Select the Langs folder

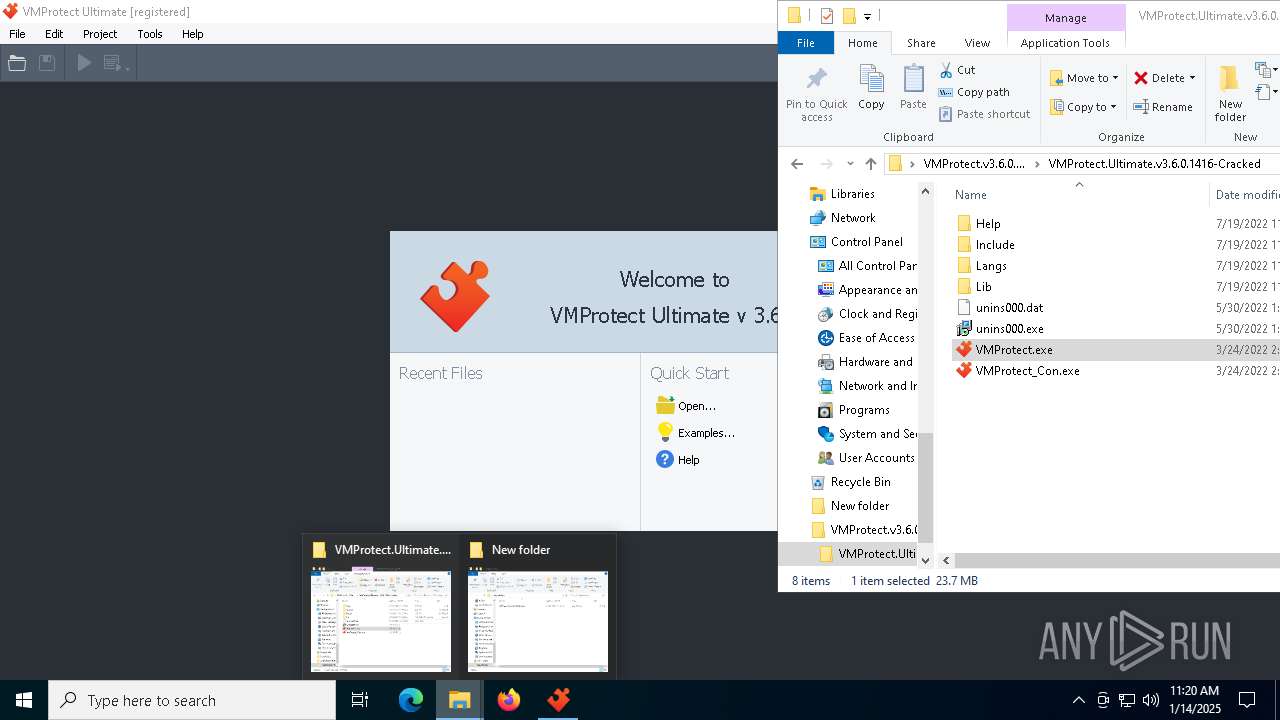[x=991, y=266]
